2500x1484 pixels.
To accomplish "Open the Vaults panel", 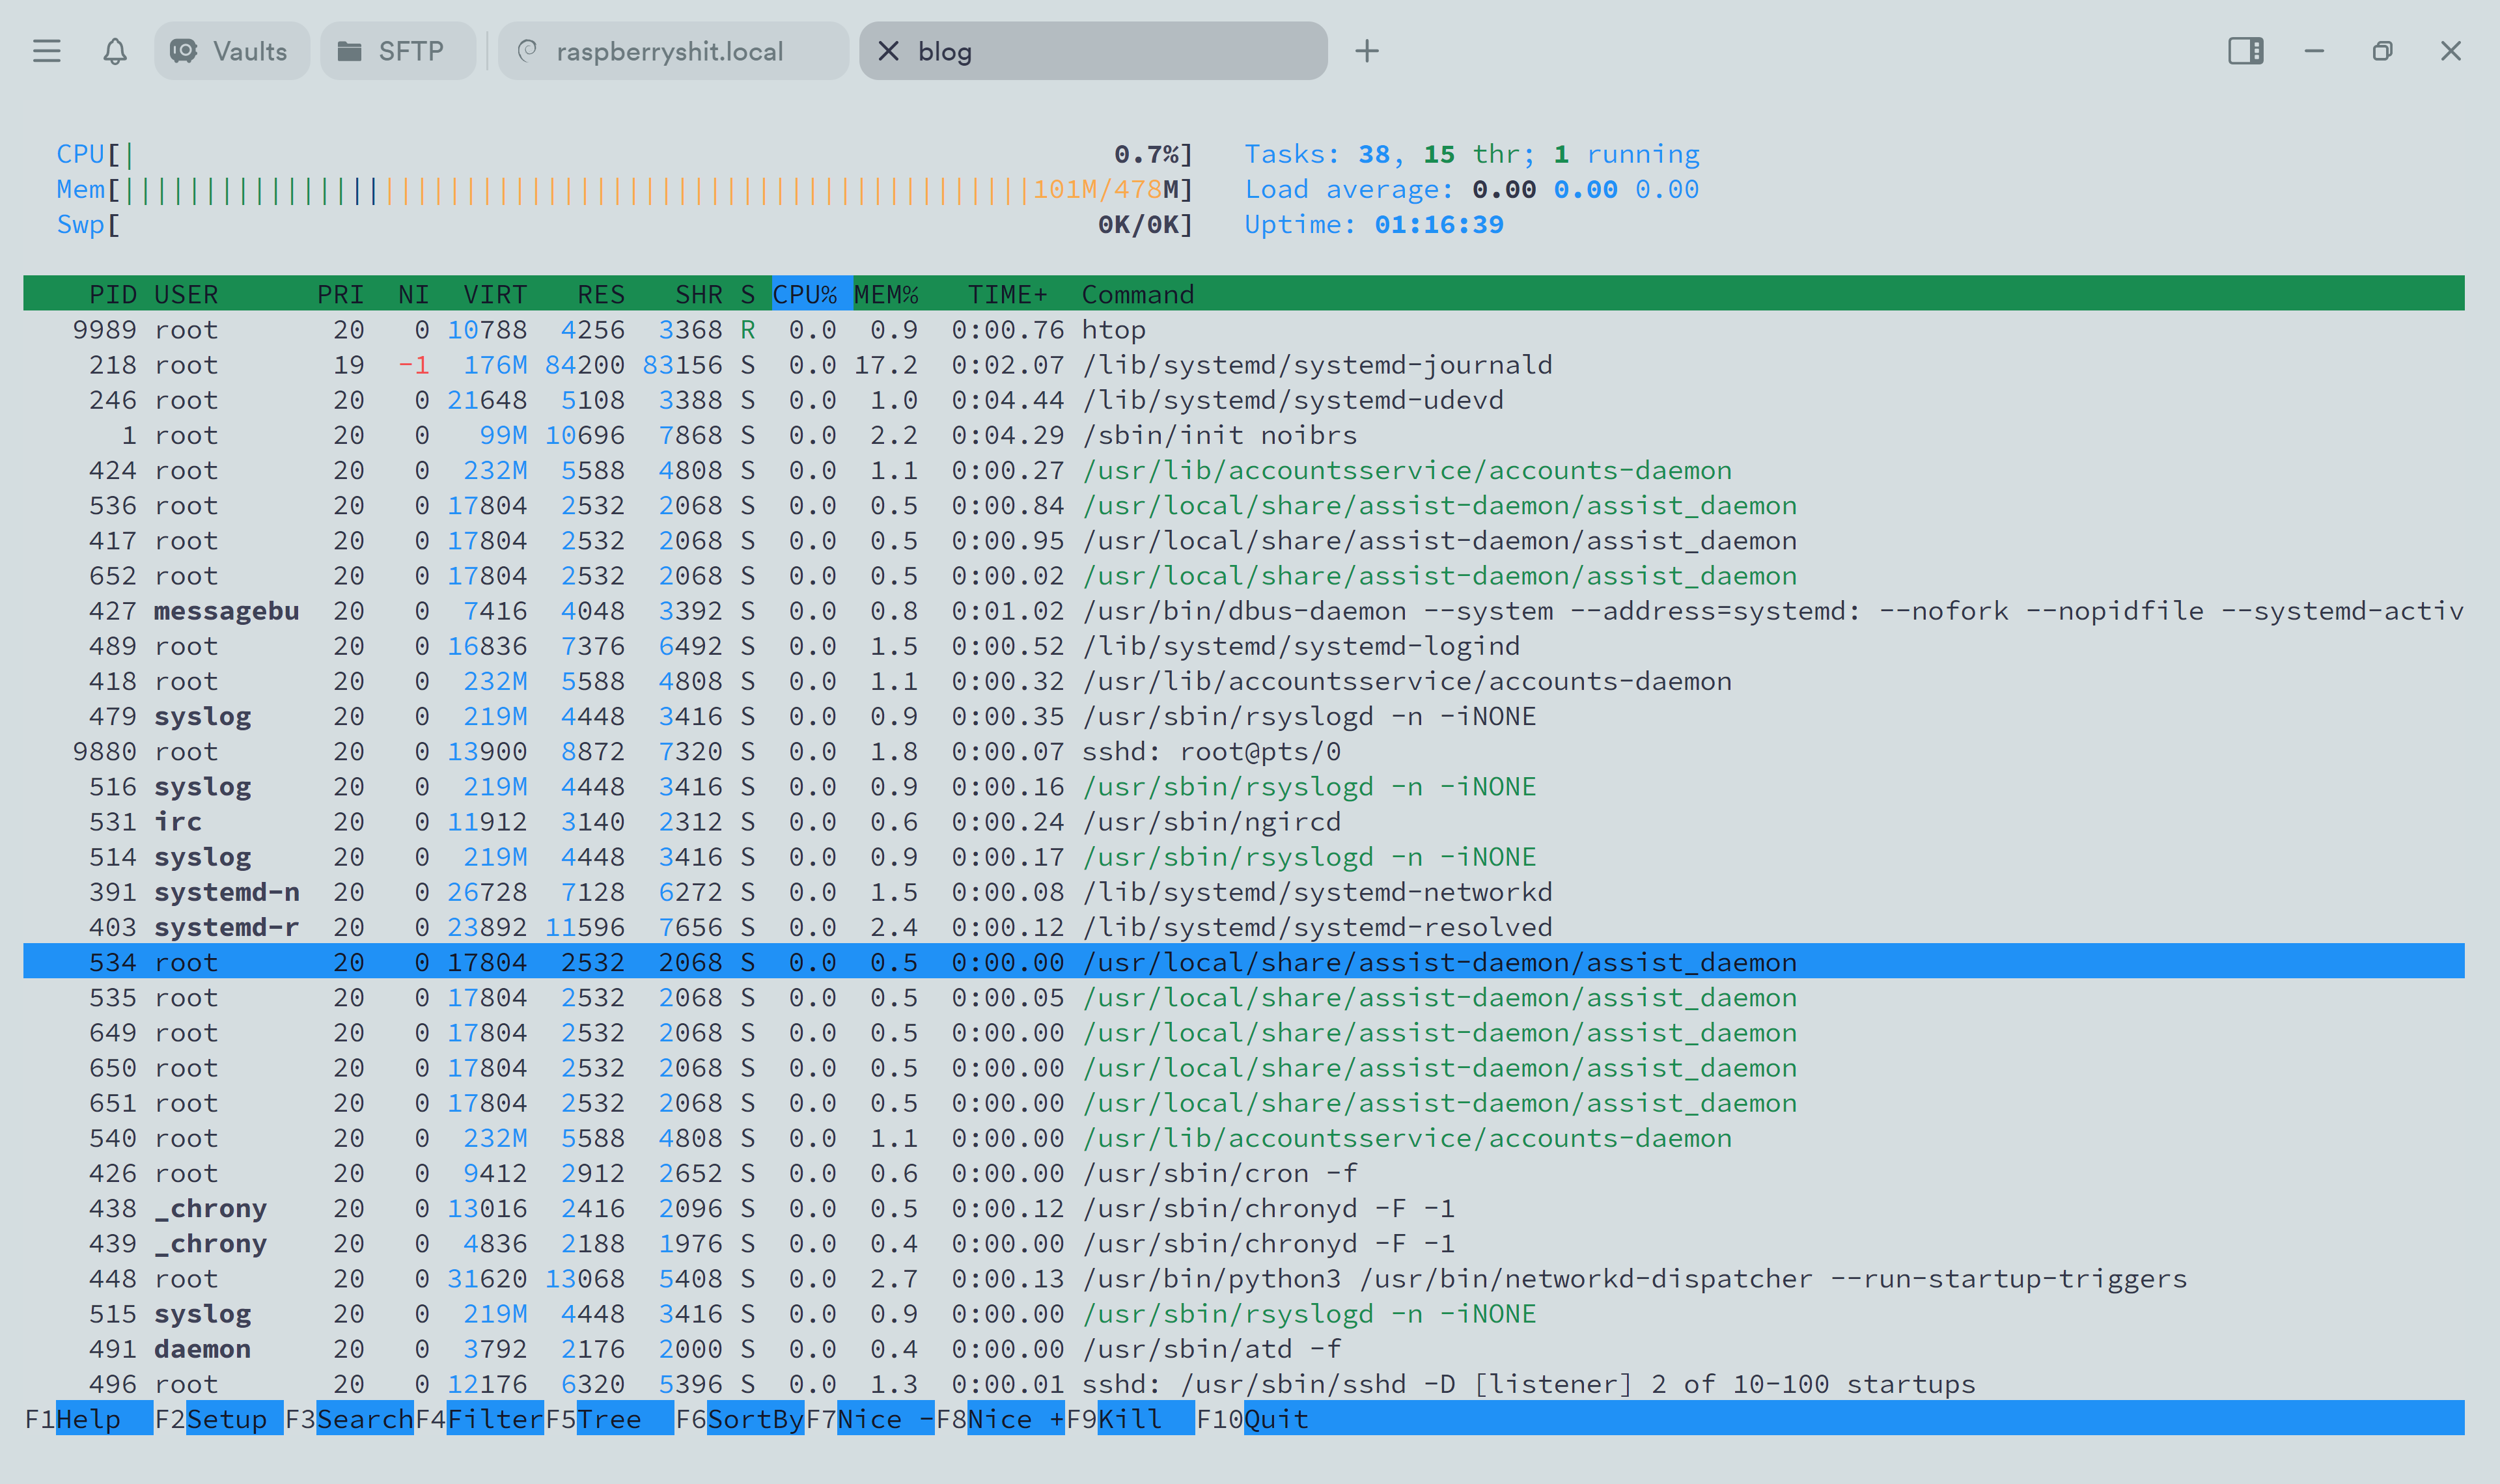I will (x=231, y=51).
